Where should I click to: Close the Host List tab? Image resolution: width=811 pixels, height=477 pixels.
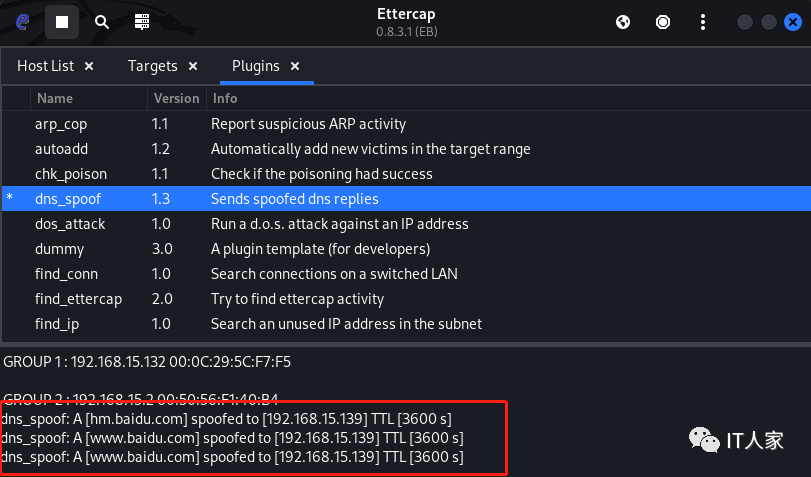pos(89,66)
